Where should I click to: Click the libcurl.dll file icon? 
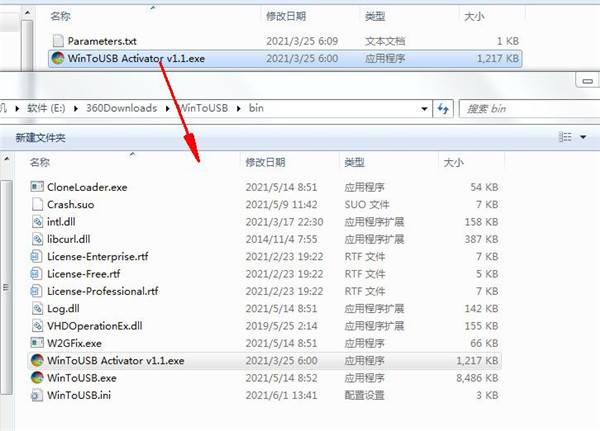click(37, 239)
